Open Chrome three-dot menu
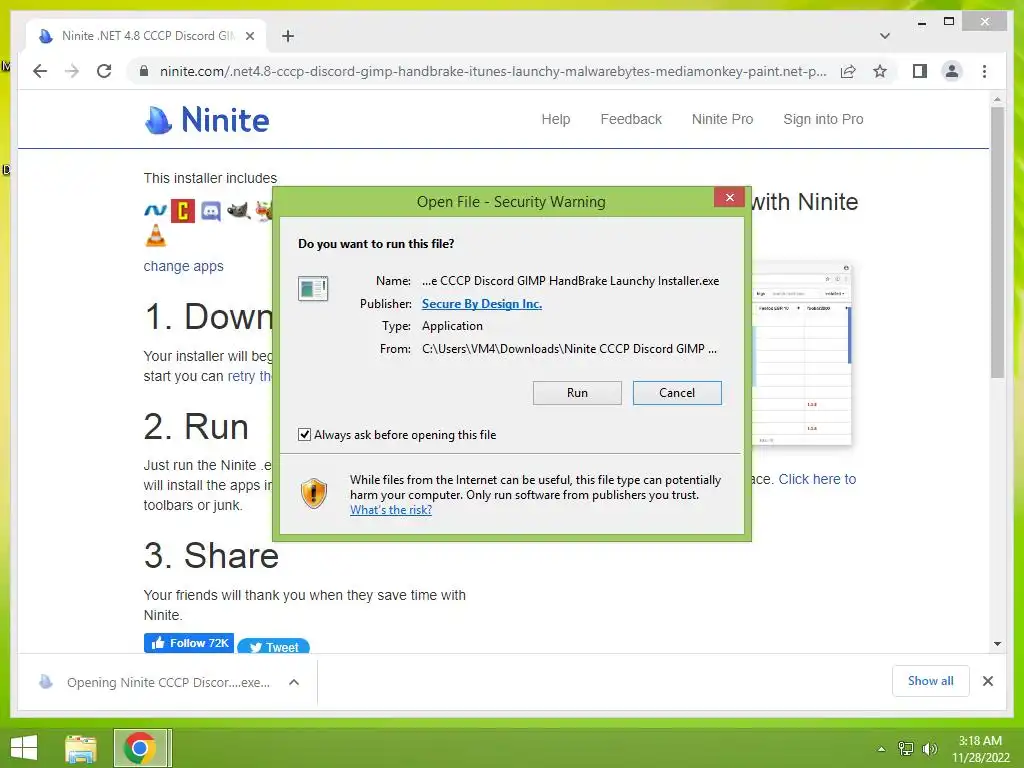The width and height of the screenshot is (1024, 768). [984, 71]
